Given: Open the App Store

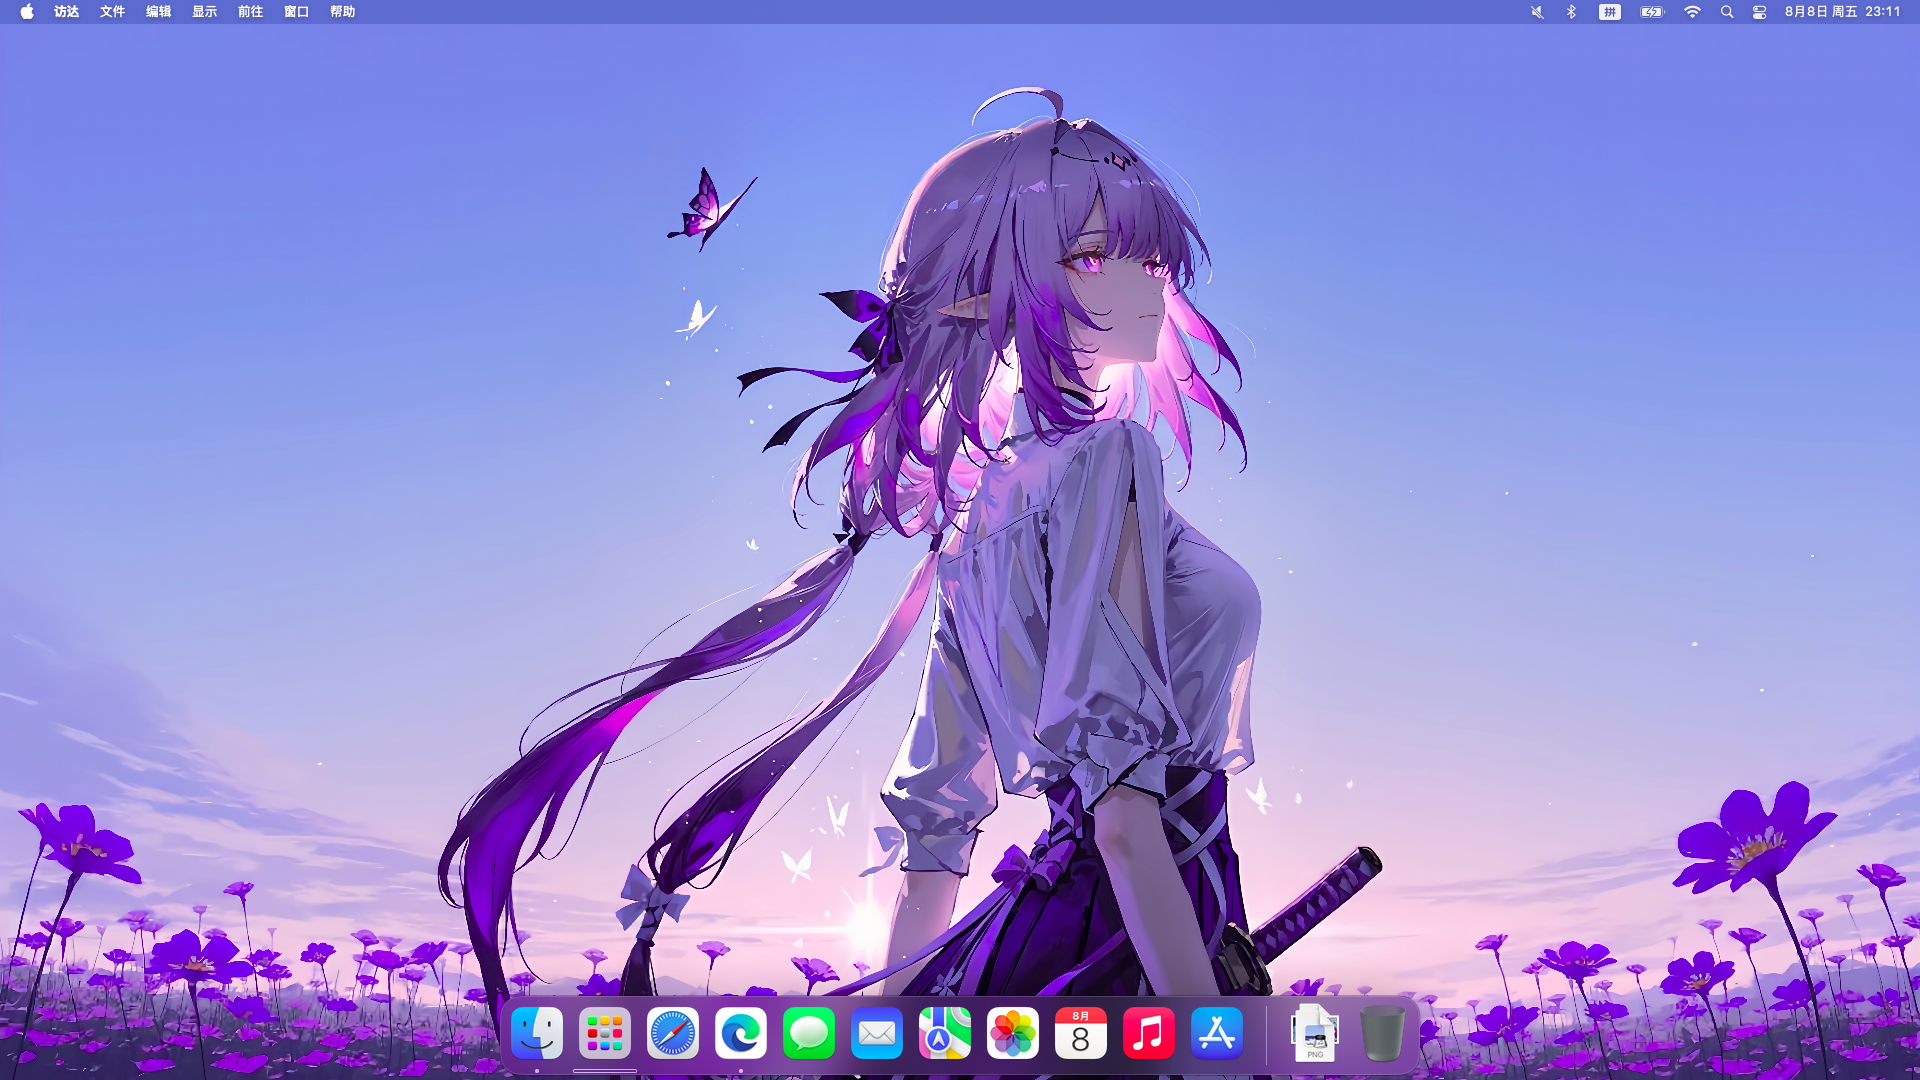Looking at the screenshot, I should (x=1217, y=1033).
